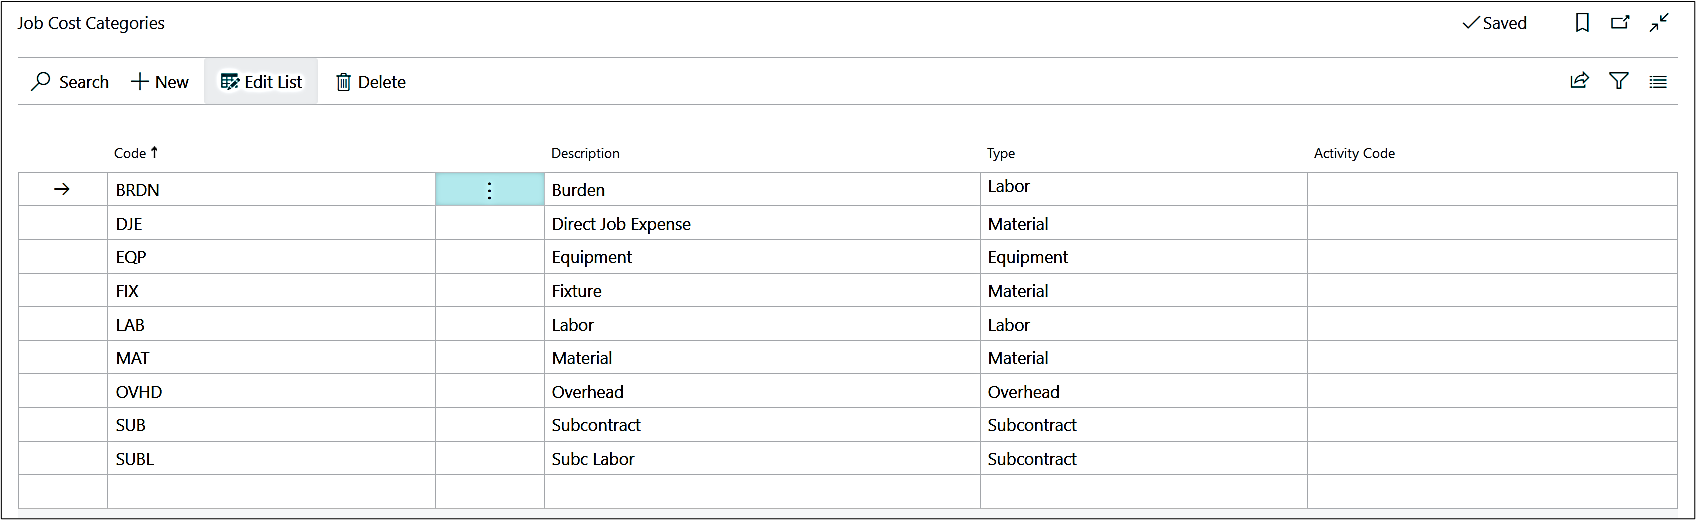
Task: Open the Type column header menu
Action: click(x=1000, y=153)
